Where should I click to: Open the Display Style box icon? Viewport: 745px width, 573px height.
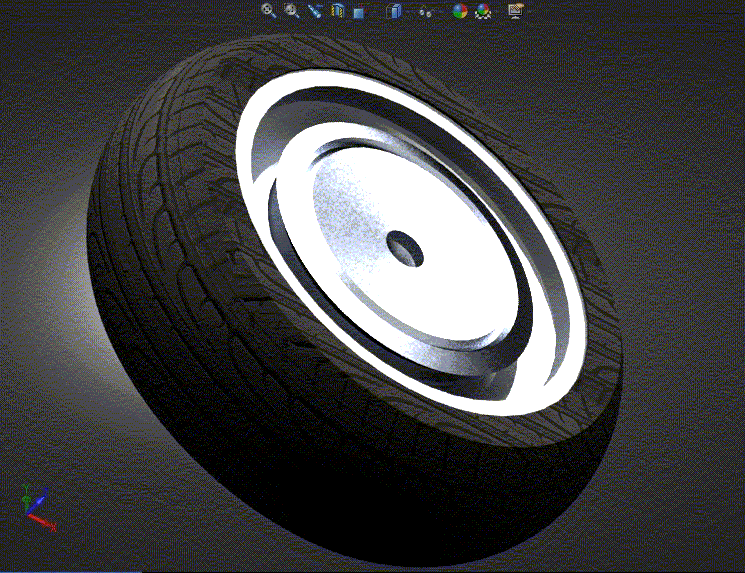393,11
